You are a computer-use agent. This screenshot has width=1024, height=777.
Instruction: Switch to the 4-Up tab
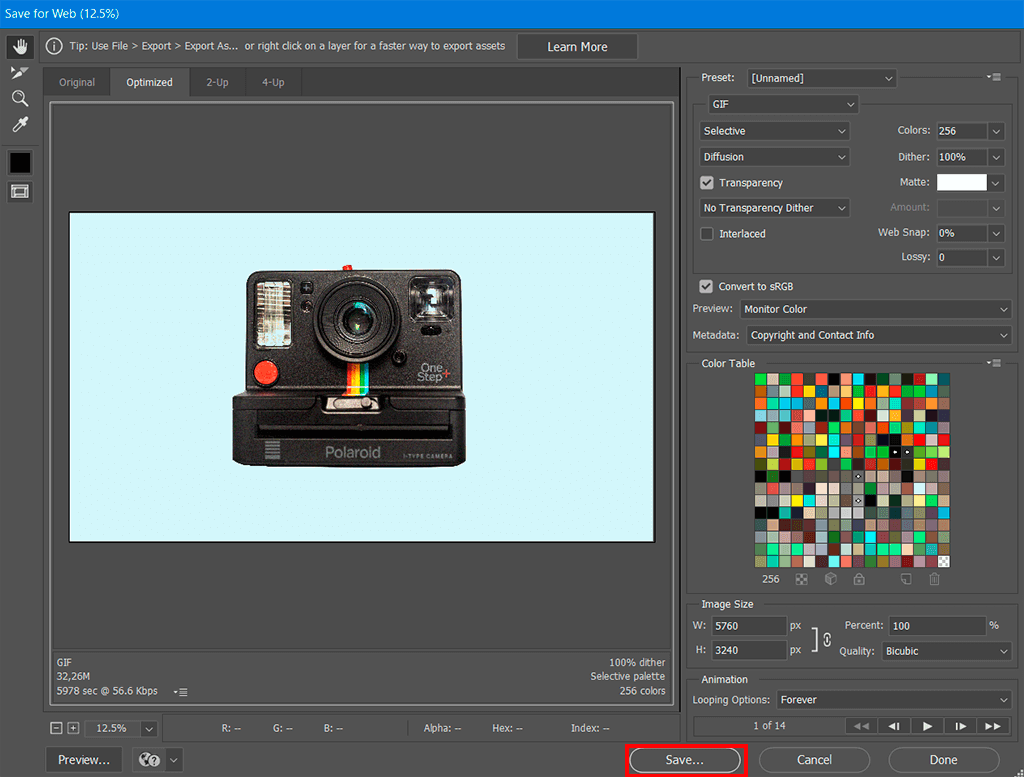[x=273, y=82]
